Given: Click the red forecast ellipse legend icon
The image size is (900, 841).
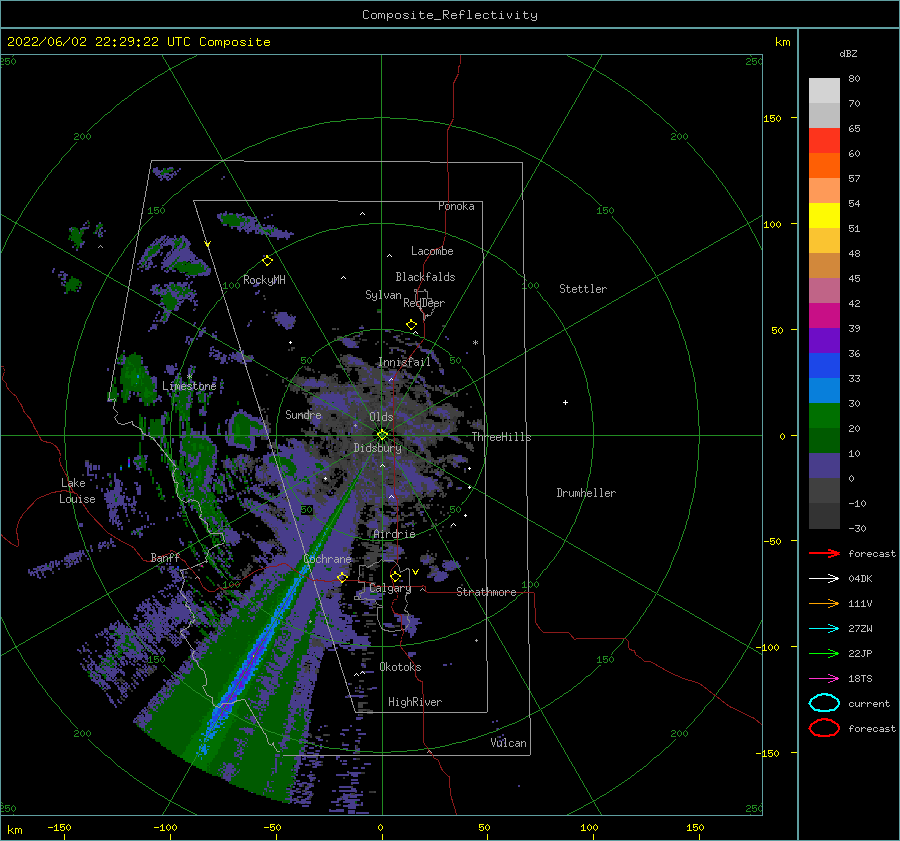Looking at the screenshot, I should [x=824, y=728].
